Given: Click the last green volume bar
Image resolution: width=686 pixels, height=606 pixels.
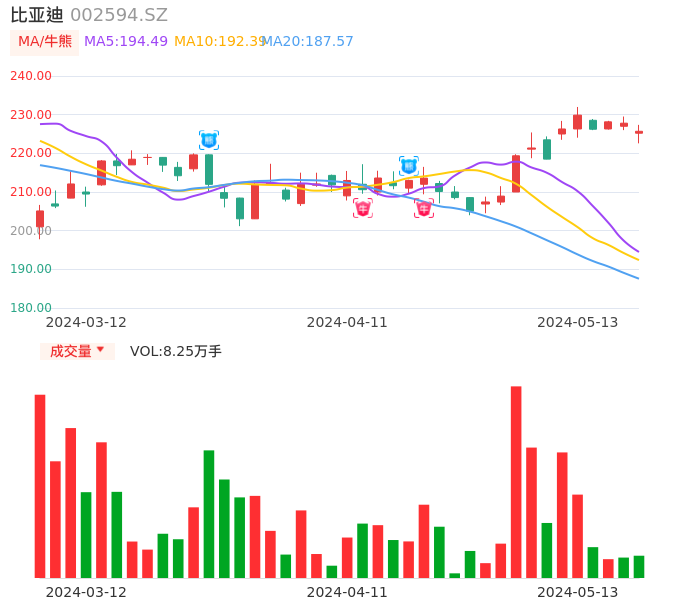Looking at the screenshot, I should [639, 567].
